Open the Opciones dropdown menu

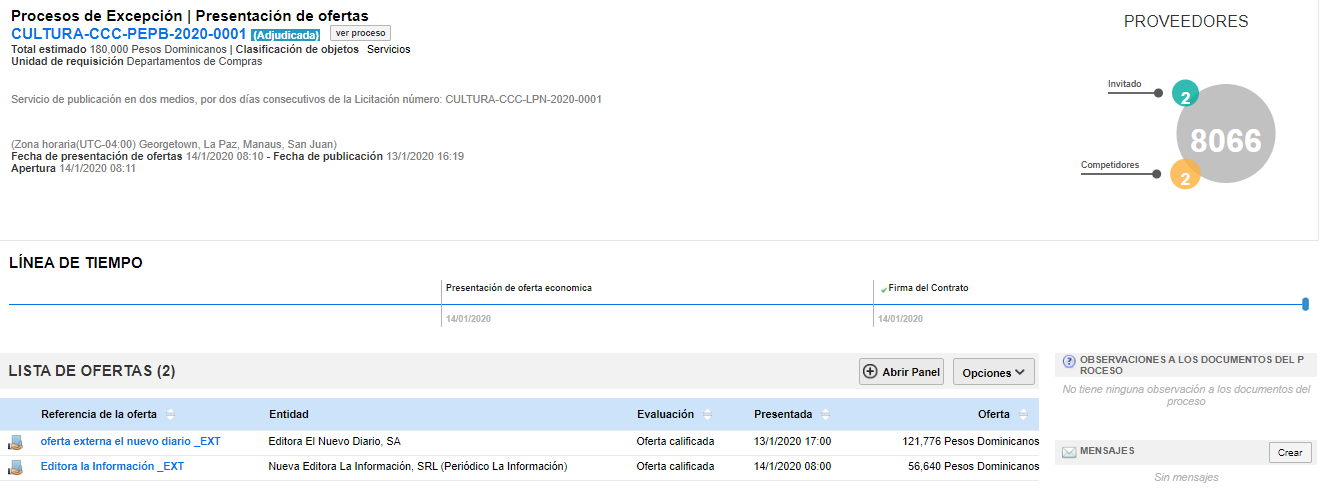[x=993, y=372]
